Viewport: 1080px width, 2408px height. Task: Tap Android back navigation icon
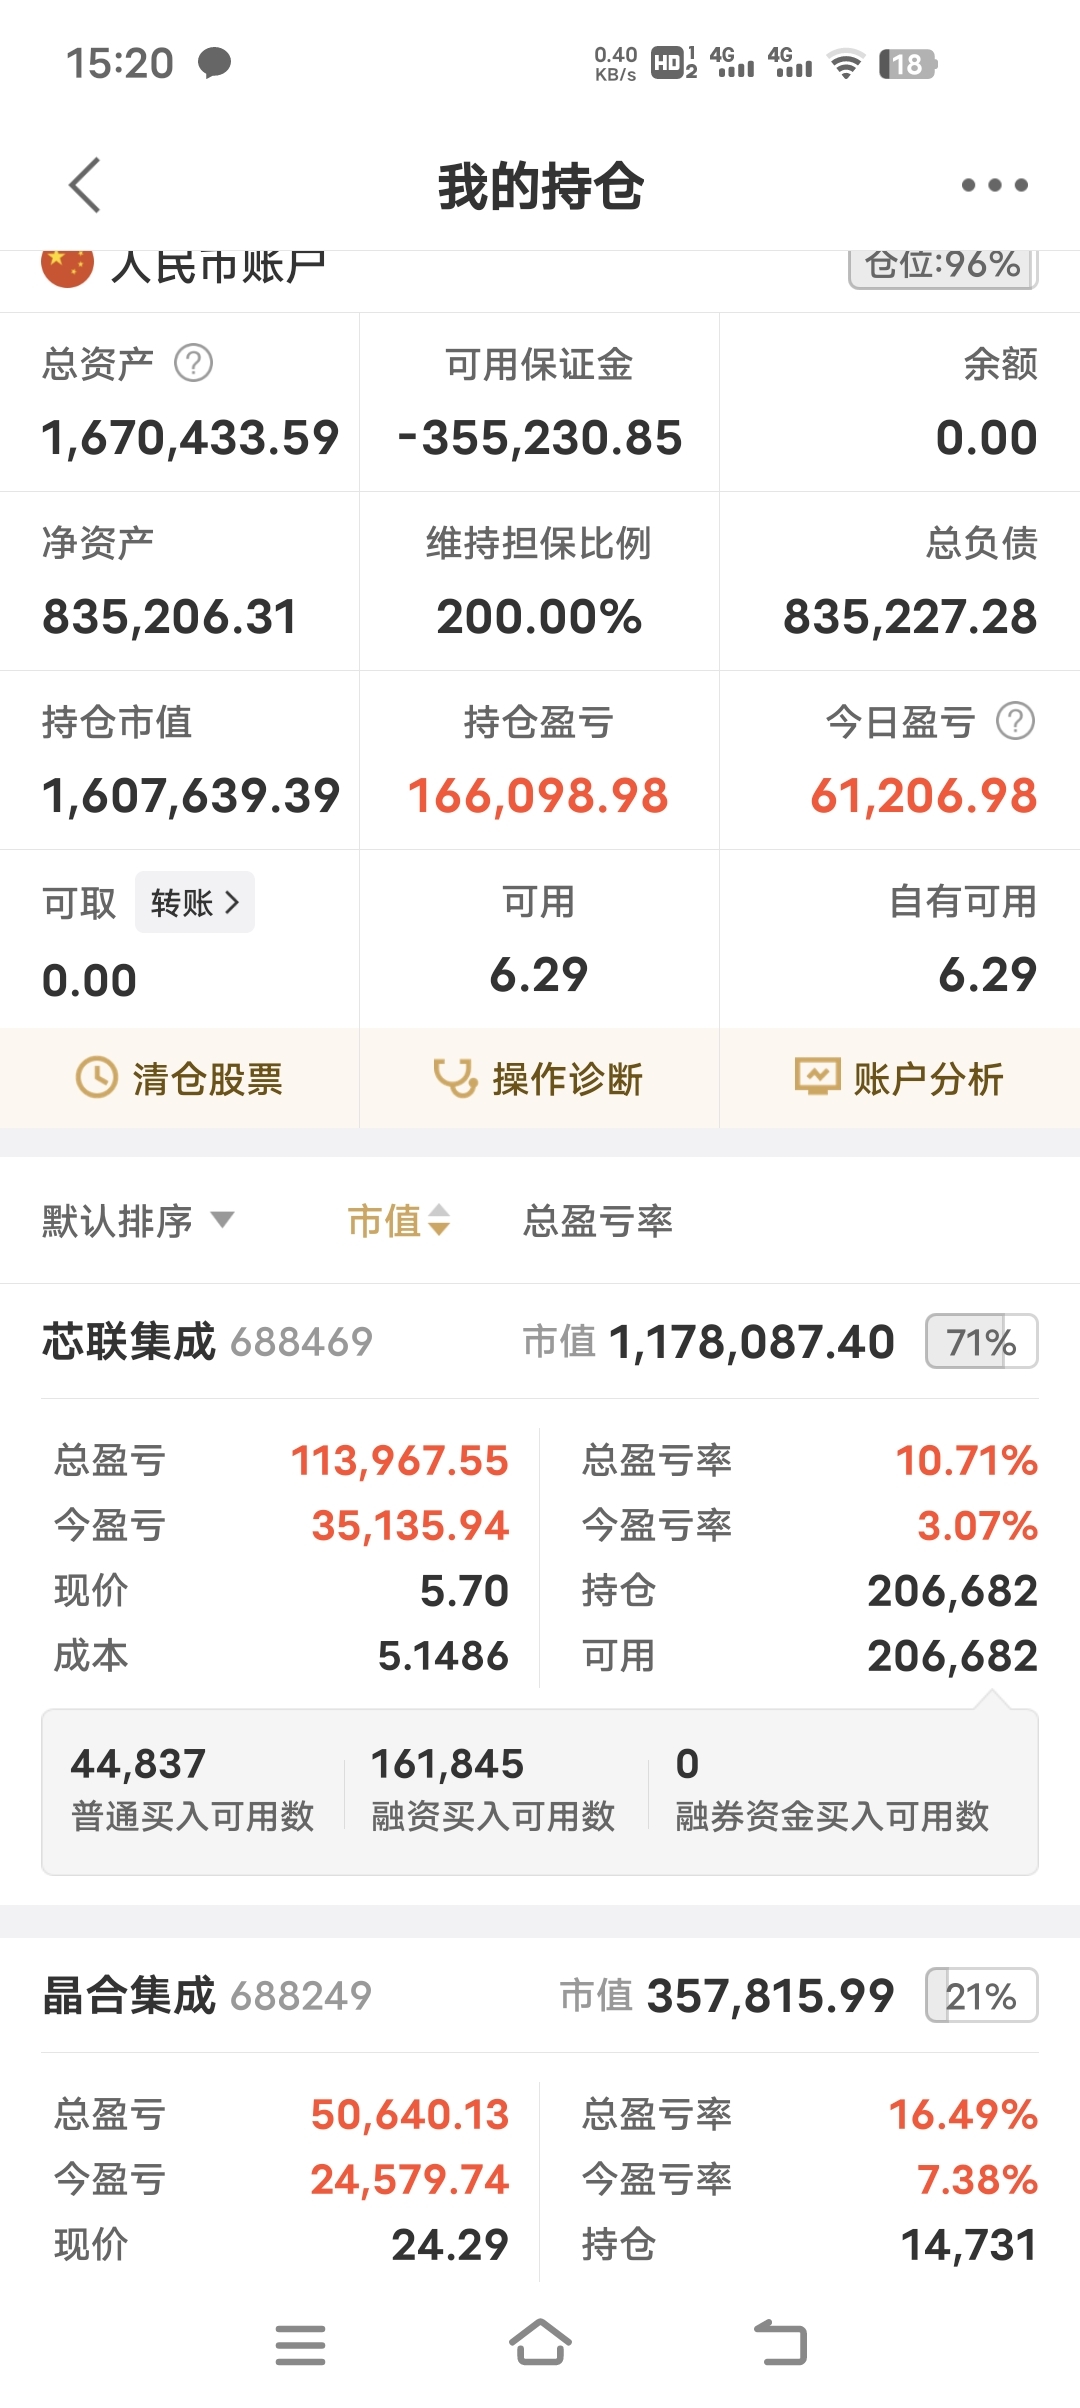point(780,2343)
